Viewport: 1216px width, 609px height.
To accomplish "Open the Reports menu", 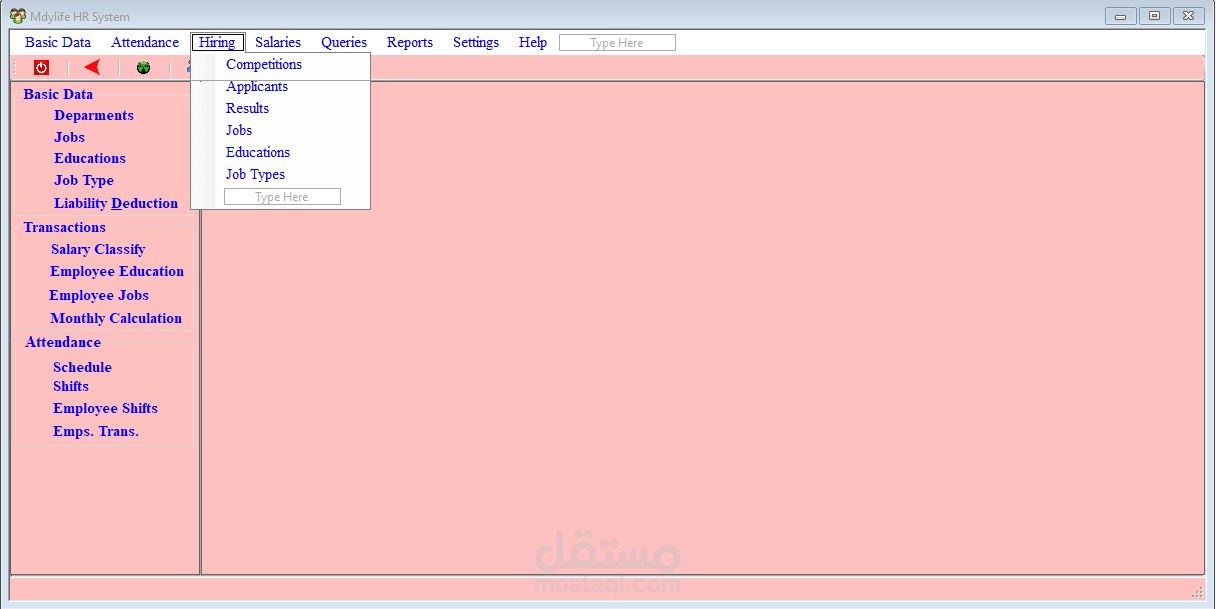I will (x=410, y=42).
